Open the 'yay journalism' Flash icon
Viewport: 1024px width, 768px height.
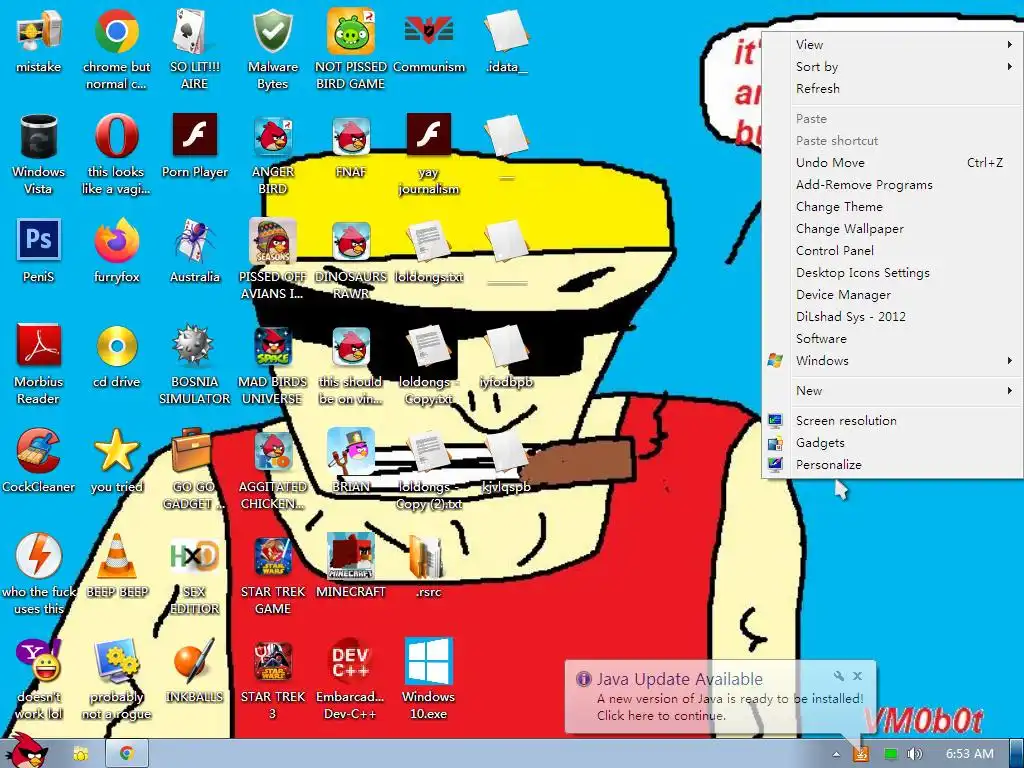[x=428, y=135]
